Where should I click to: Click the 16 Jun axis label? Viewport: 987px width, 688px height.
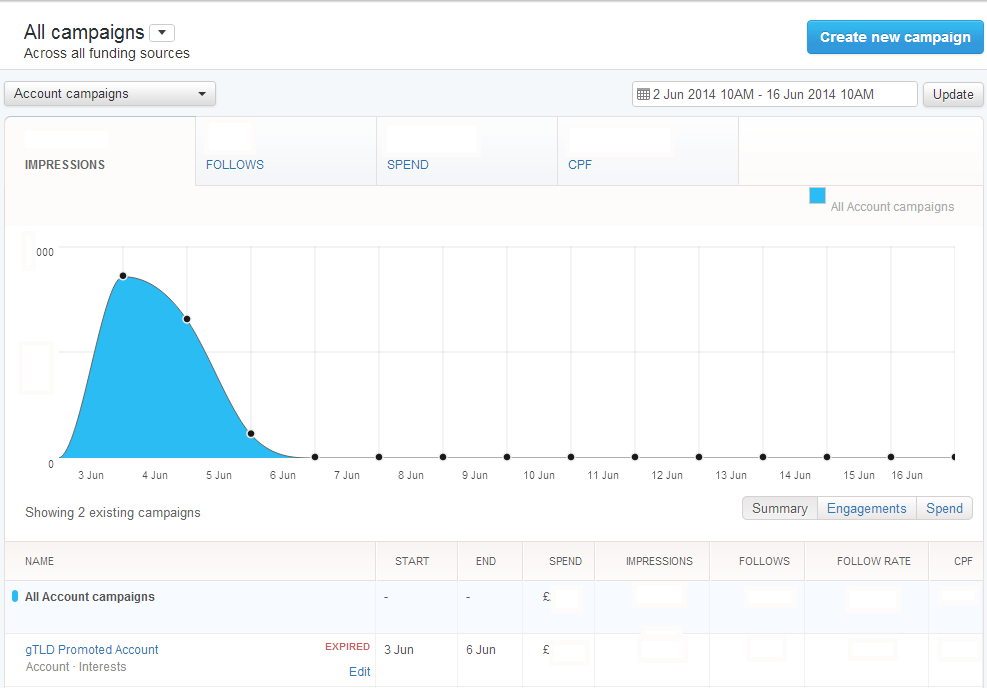[907, 475]
